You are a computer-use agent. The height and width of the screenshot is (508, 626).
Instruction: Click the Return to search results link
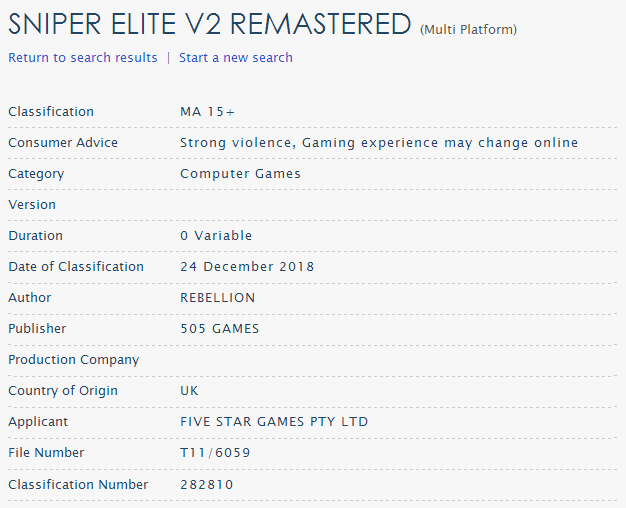83,58
